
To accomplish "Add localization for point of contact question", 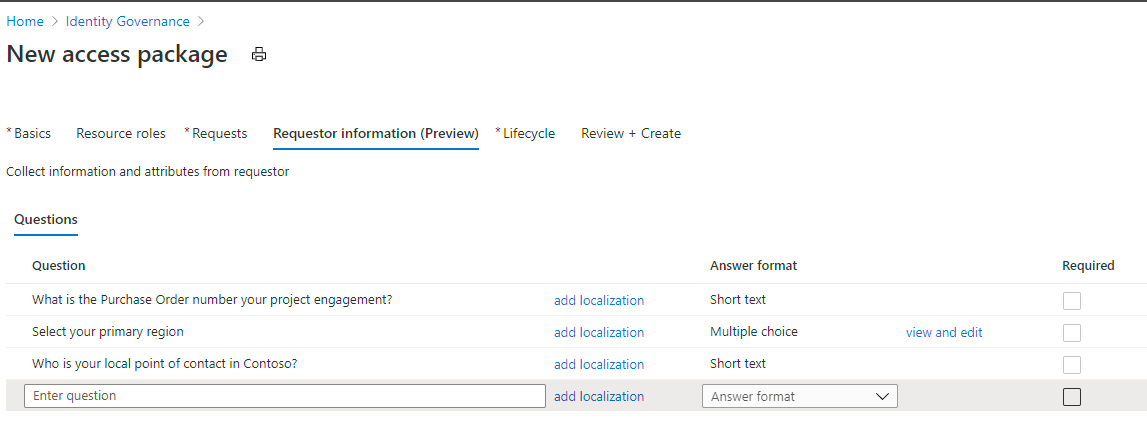I will point(599,364).
